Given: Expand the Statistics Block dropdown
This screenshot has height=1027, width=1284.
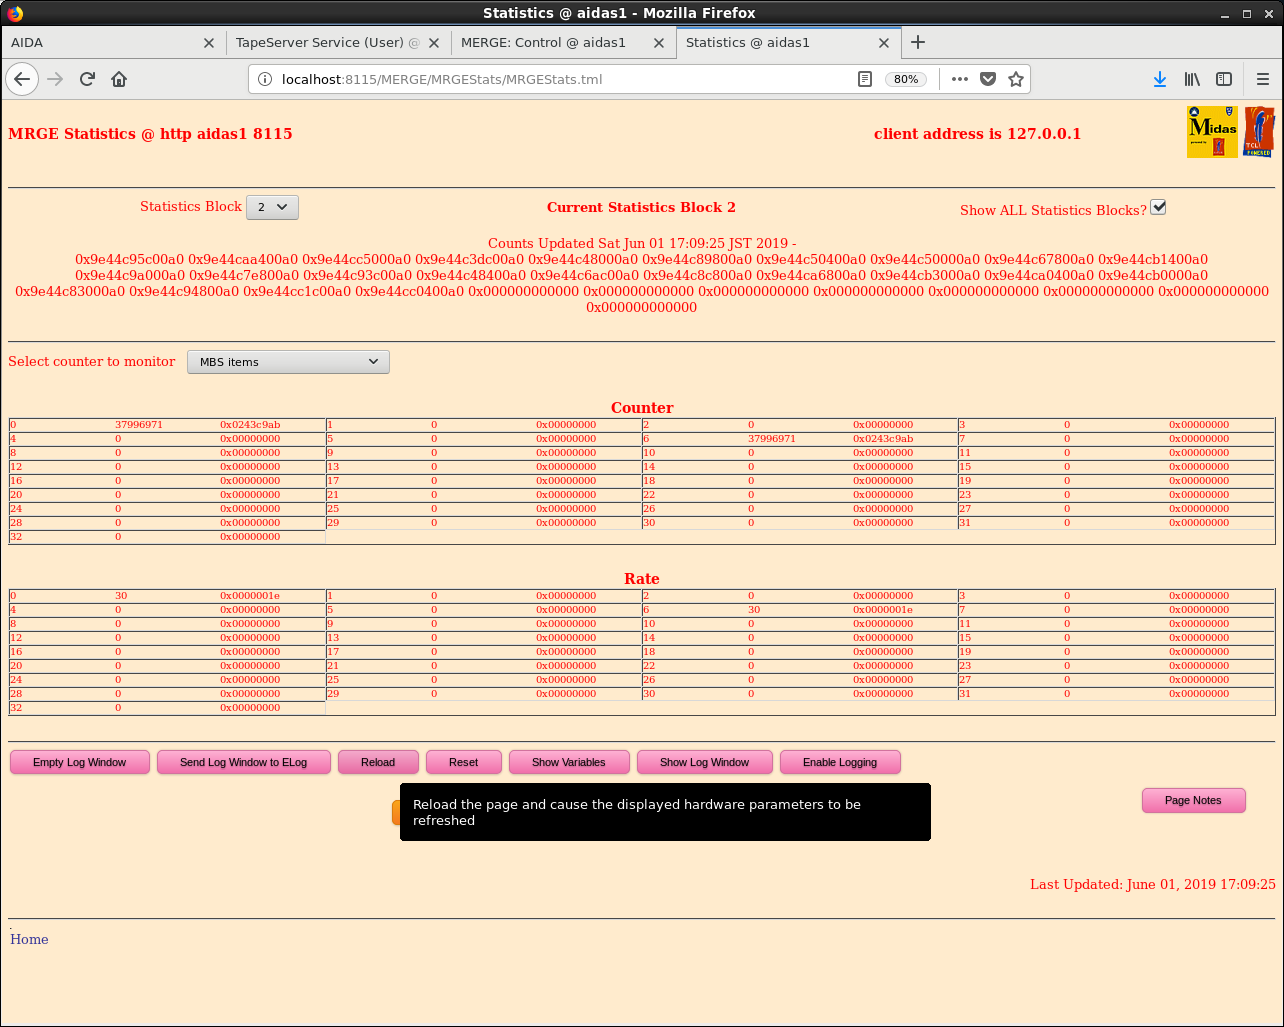Looking at the screenshot, I should pos(272,207).
